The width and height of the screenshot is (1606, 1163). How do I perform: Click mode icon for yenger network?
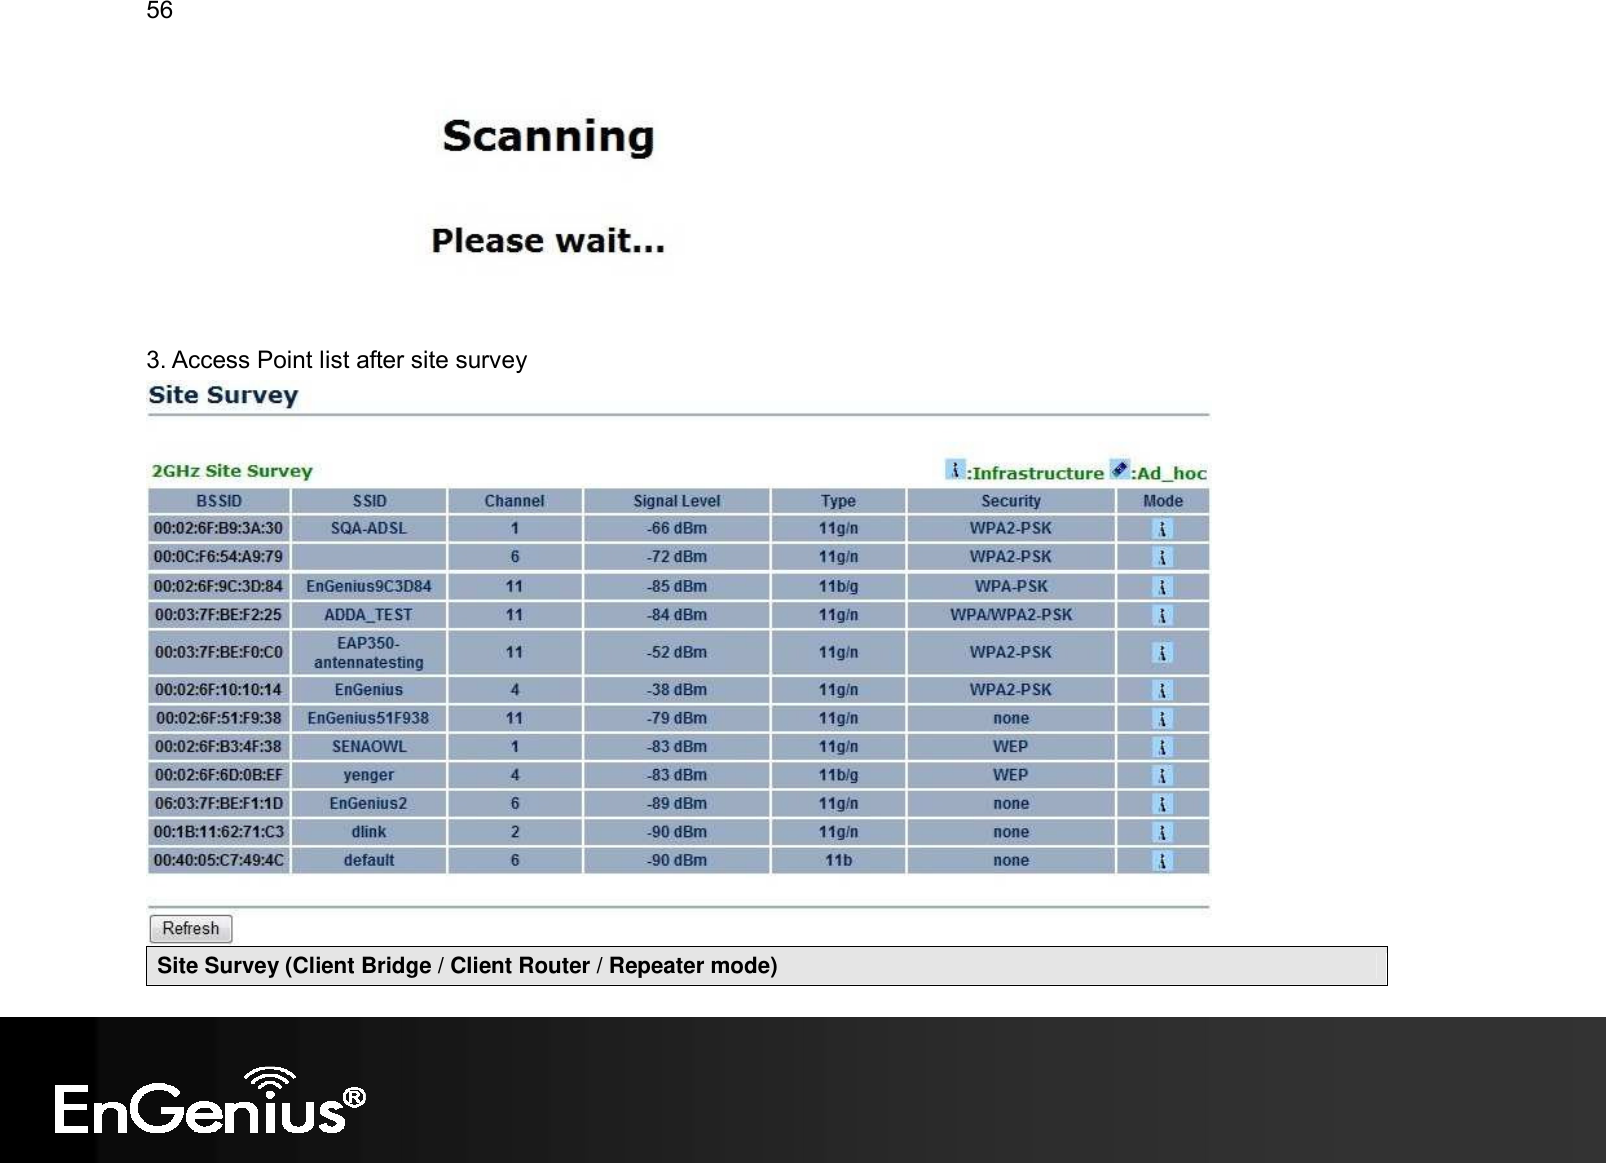click(1162, 775)
